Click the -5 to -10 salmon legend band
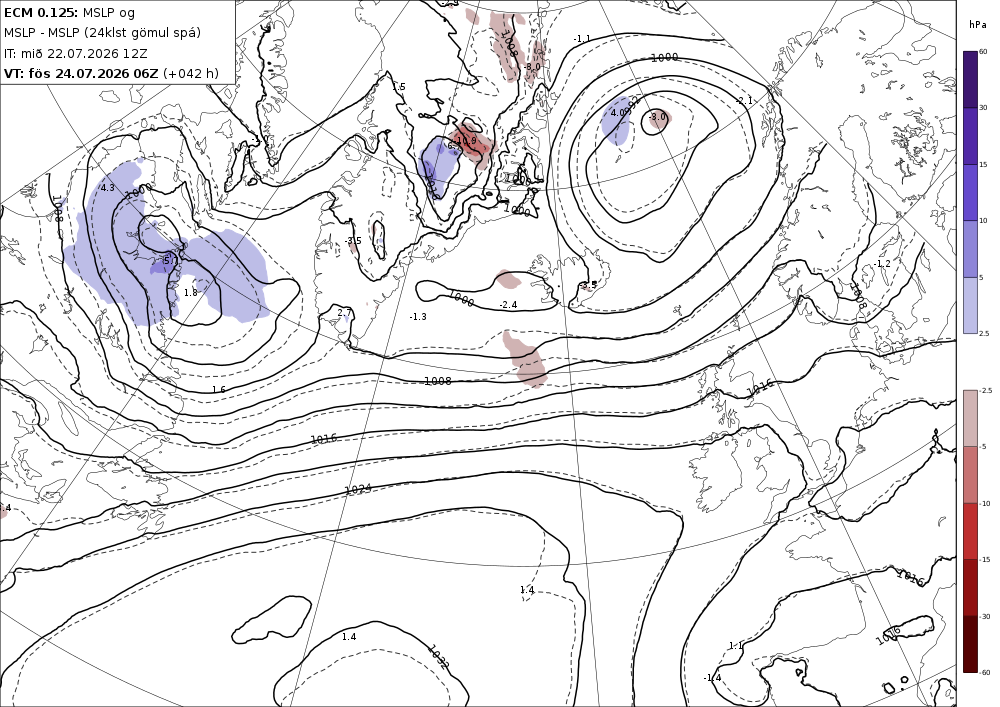This screenshot has height=707, width=1000. [x=970, y=474]
